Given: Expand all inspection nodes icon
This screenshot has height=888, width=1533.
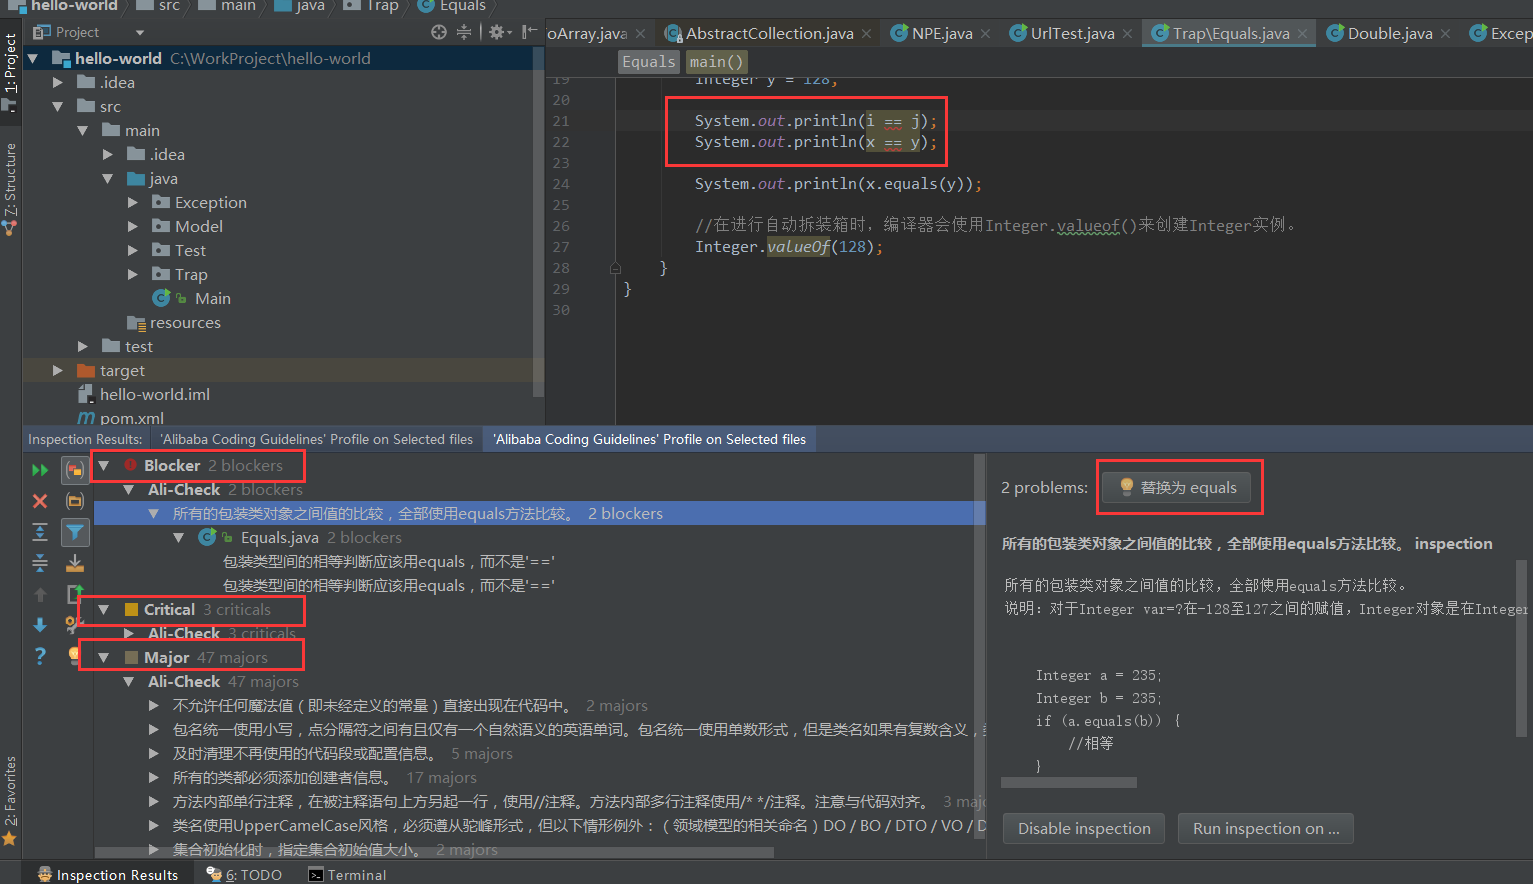Looking at the screenshot, I should pos(40,532).
